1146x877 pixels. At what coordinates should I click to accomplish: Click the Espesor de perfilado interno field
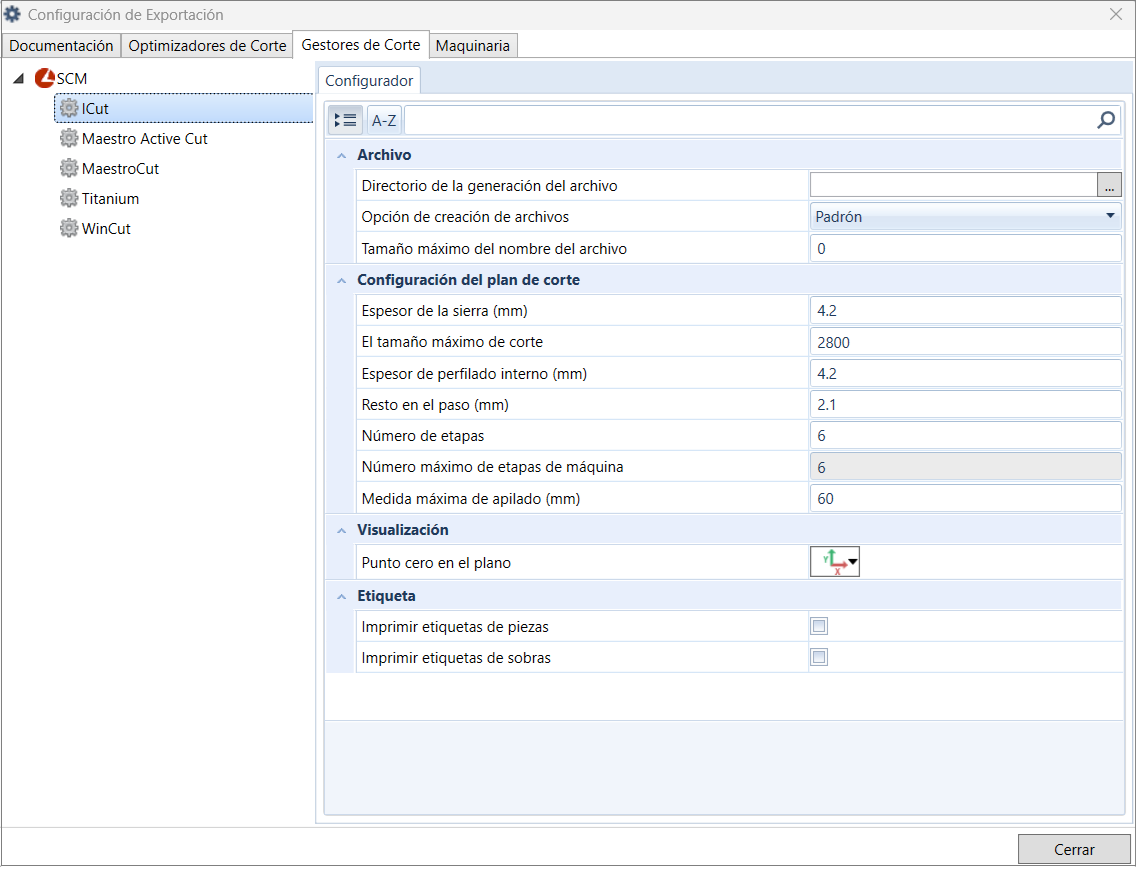click(x=965, y=373)
